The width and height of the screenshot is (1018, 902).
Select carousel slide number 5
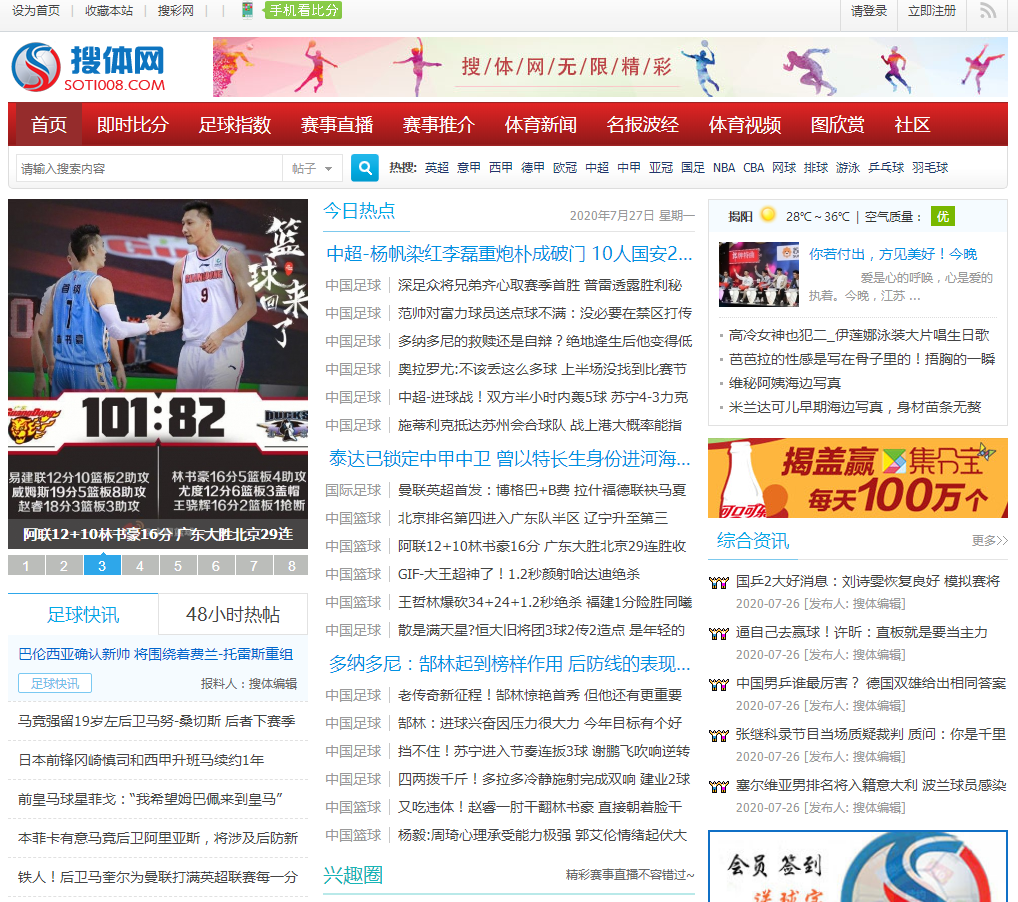coord(178,566)
